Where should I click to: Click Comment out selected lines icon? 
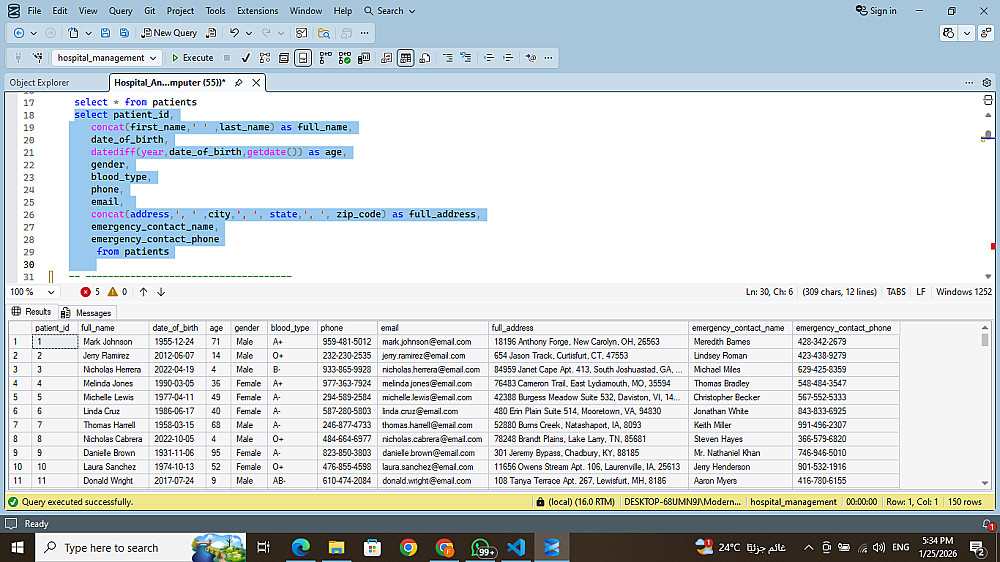pos(448,57)
